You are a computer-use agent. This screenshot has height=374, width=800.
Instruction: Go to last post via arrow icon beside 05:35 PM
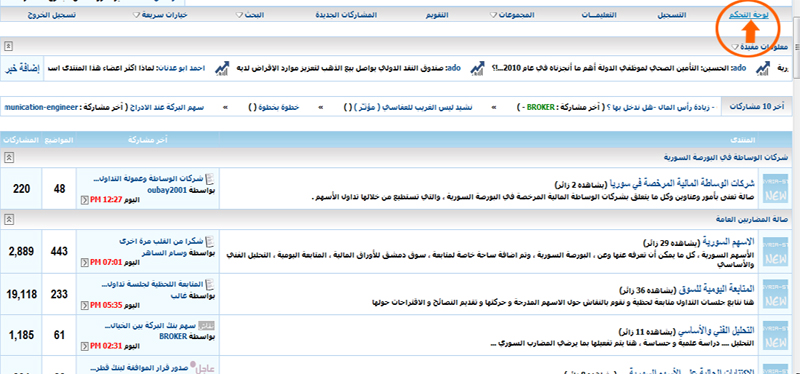tap(85, 306)
